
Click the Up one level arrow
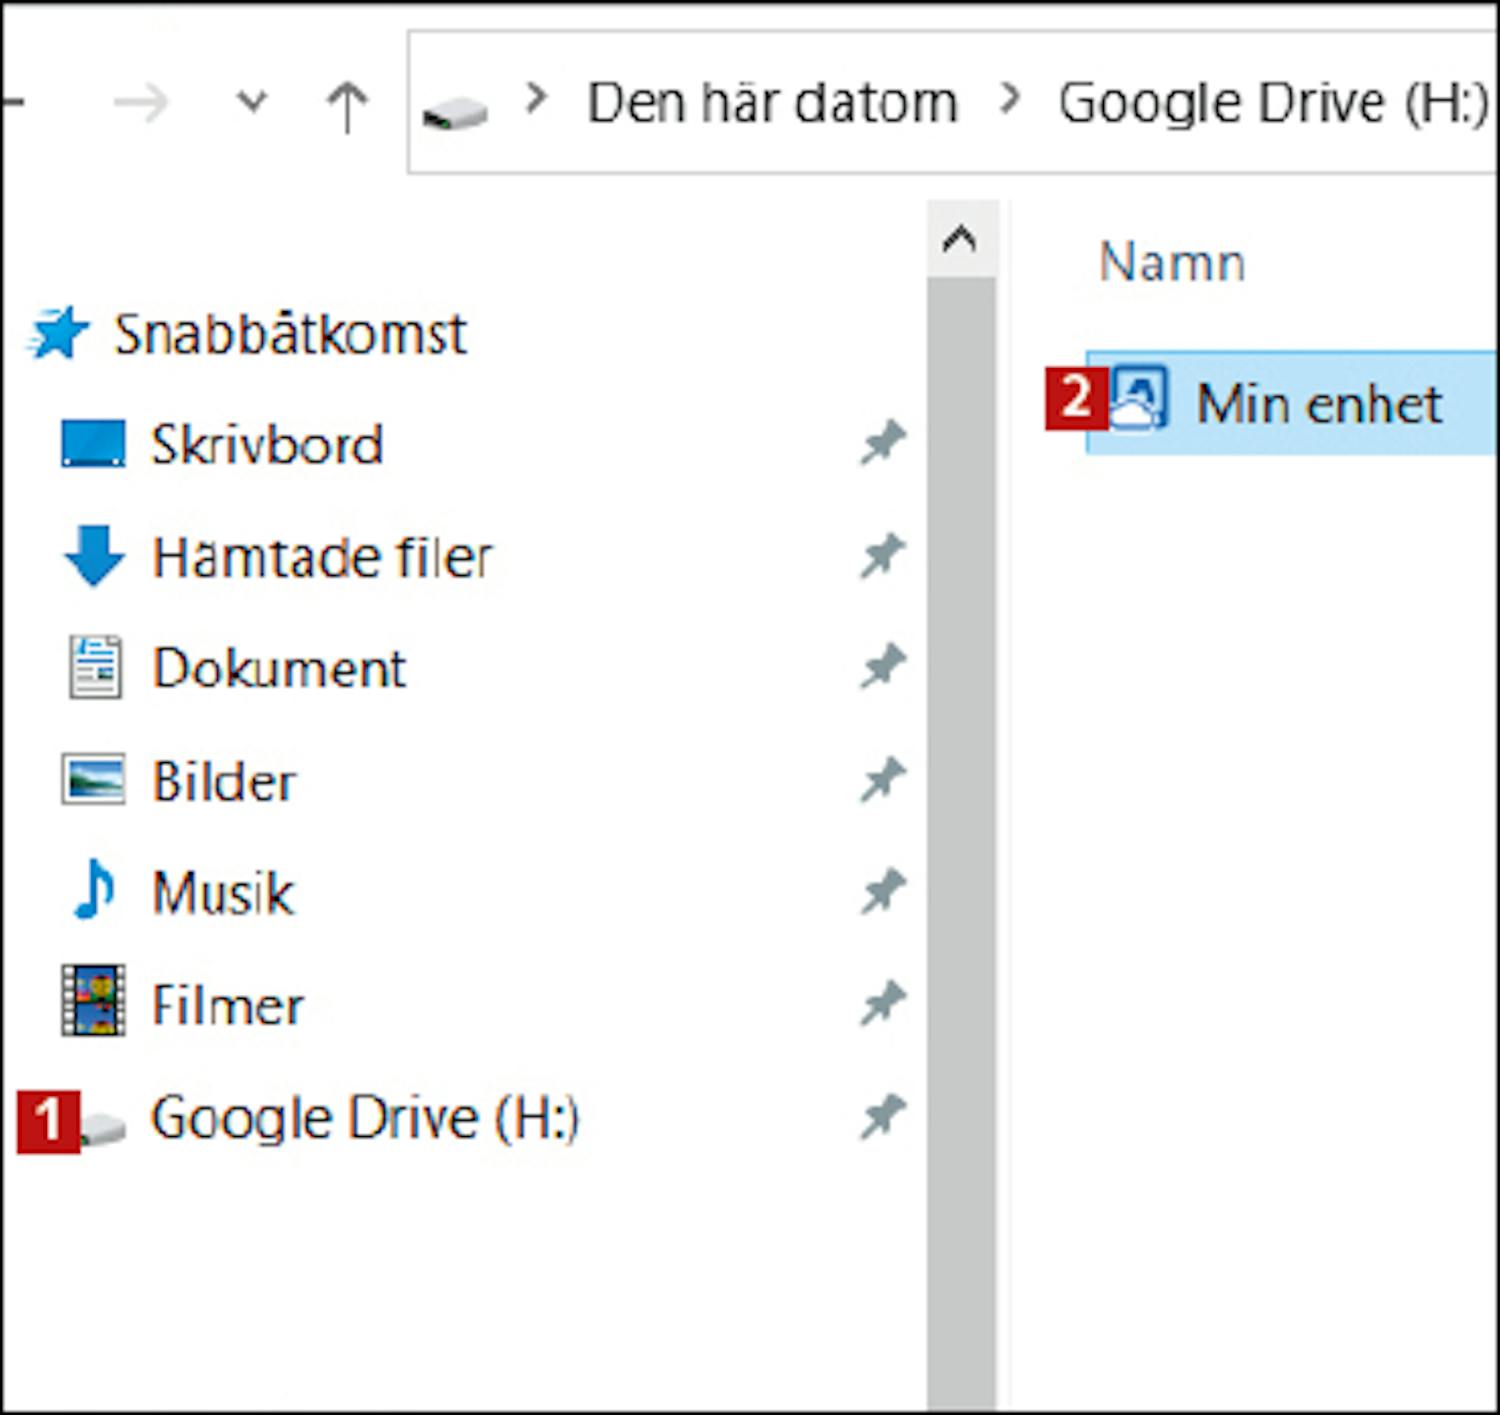(x=346, y=105)
